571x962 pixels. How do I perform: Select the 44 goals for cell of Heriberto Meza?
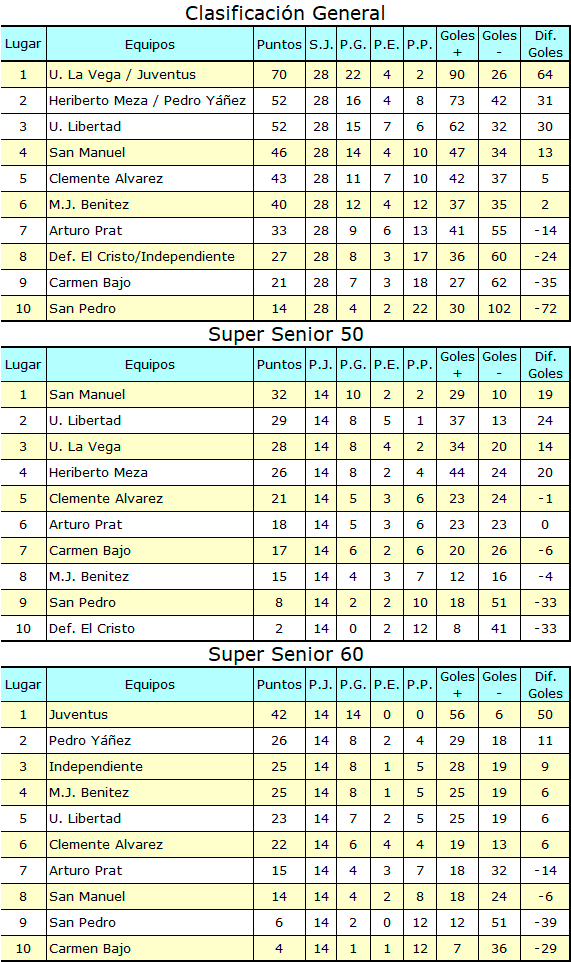click(457, 472)
